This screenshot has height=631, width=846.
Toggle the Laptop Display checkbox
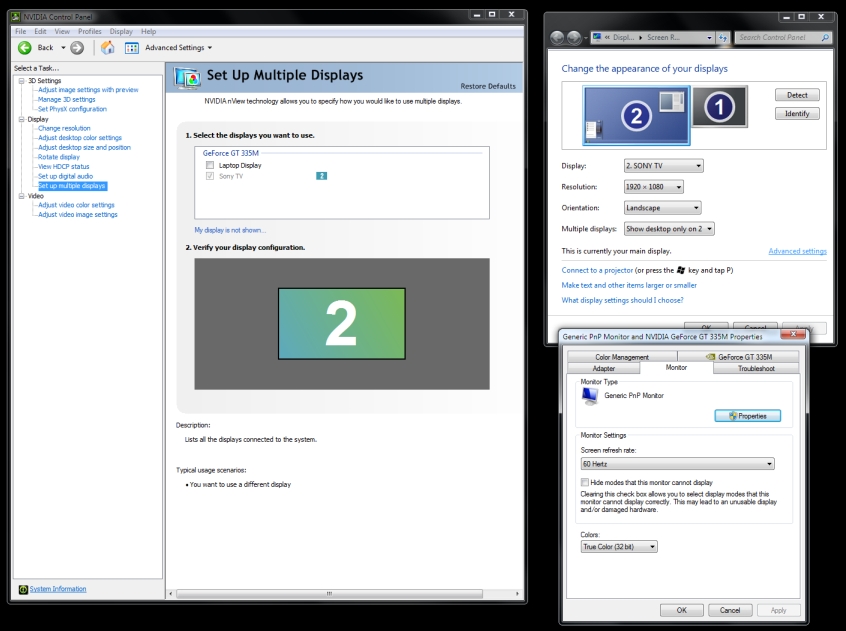pyautogui.click(x=210, y=165)
